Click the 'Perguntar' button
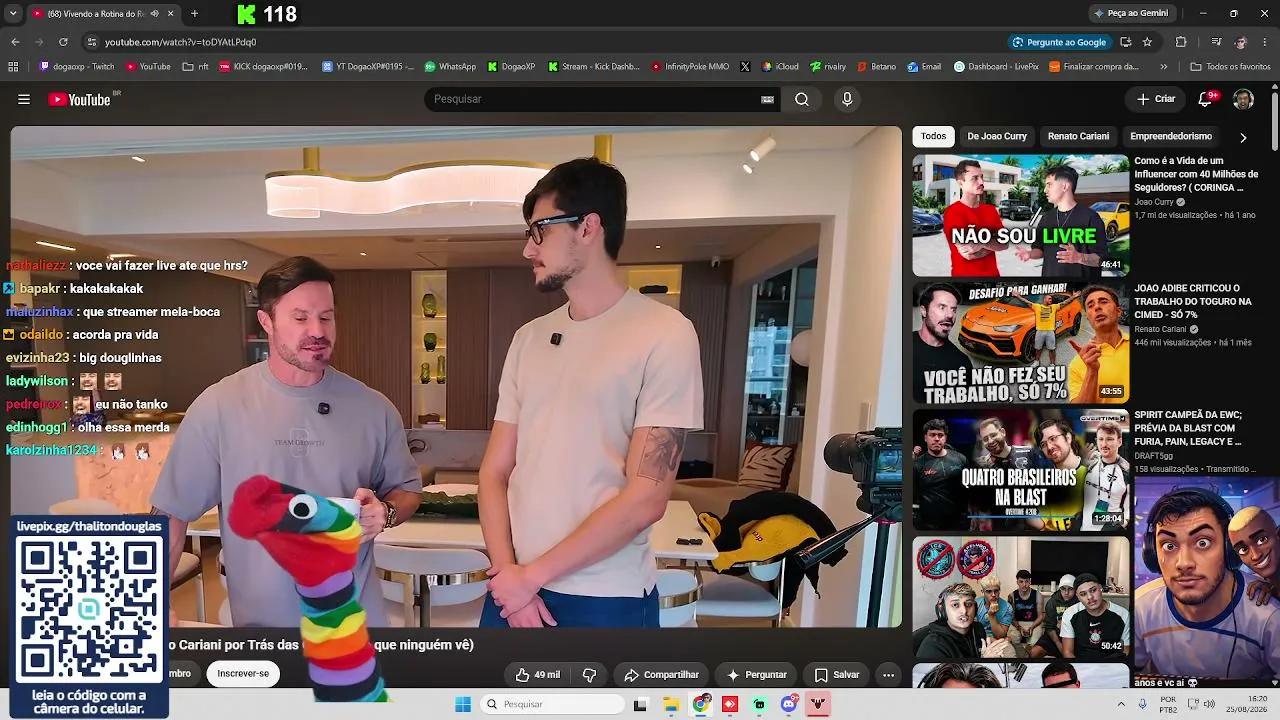The width and height of the screenshot is (1280, 720). point(757,675)
